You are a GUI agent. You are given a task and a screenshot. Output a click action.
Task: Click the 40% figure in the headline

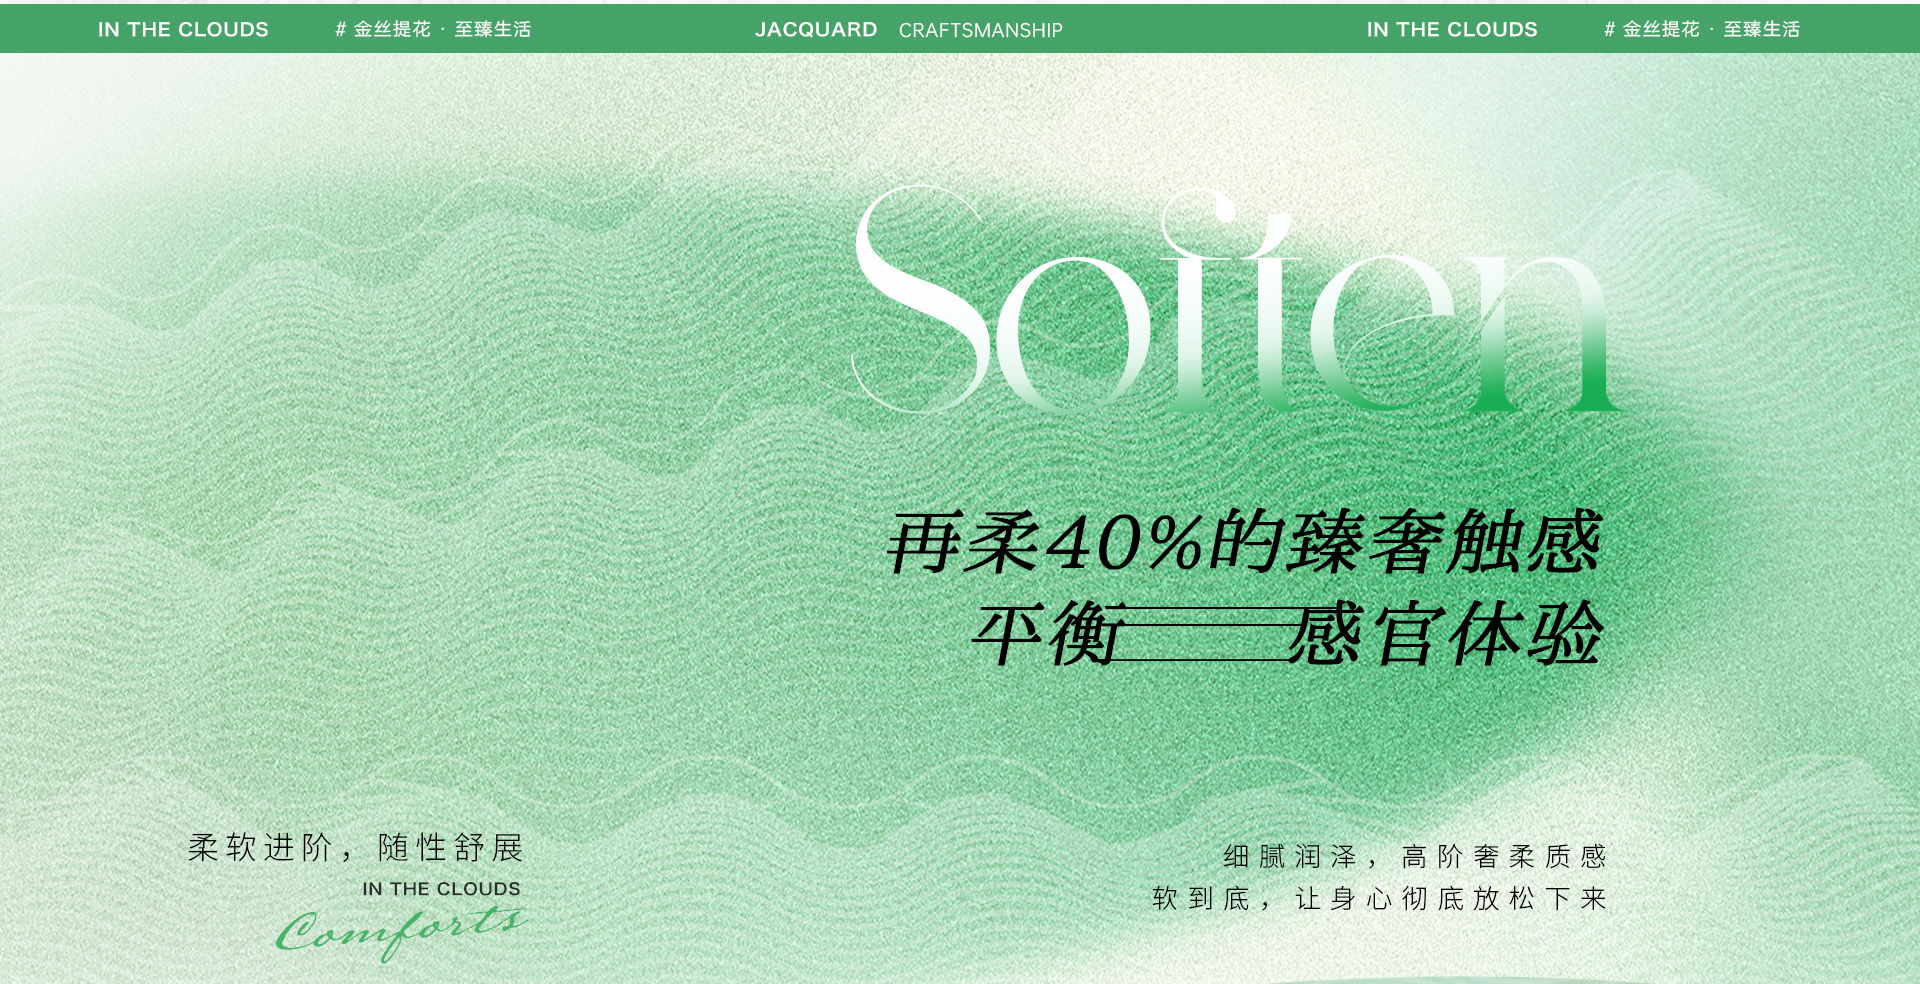1123,543
